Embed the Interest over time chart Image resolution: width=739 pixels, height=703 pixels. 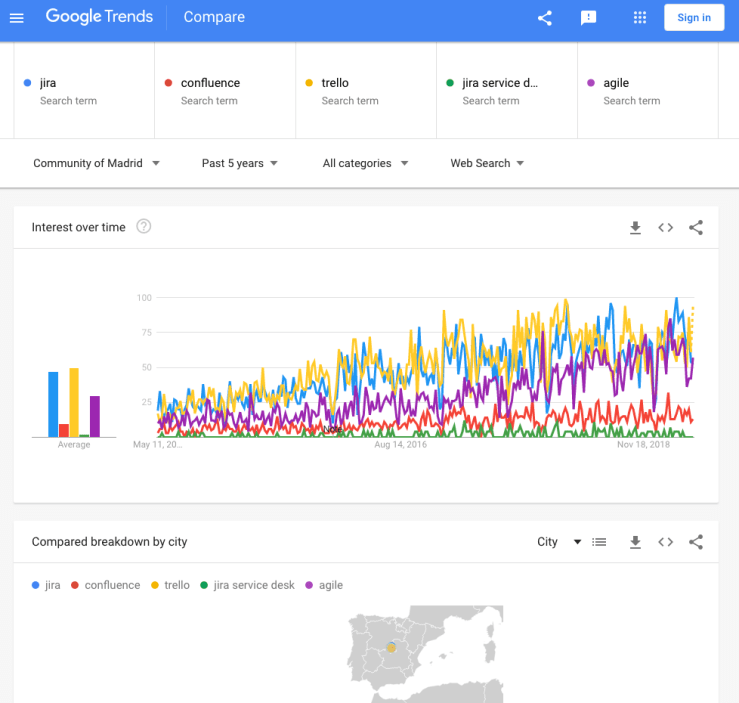coord(665,228)
